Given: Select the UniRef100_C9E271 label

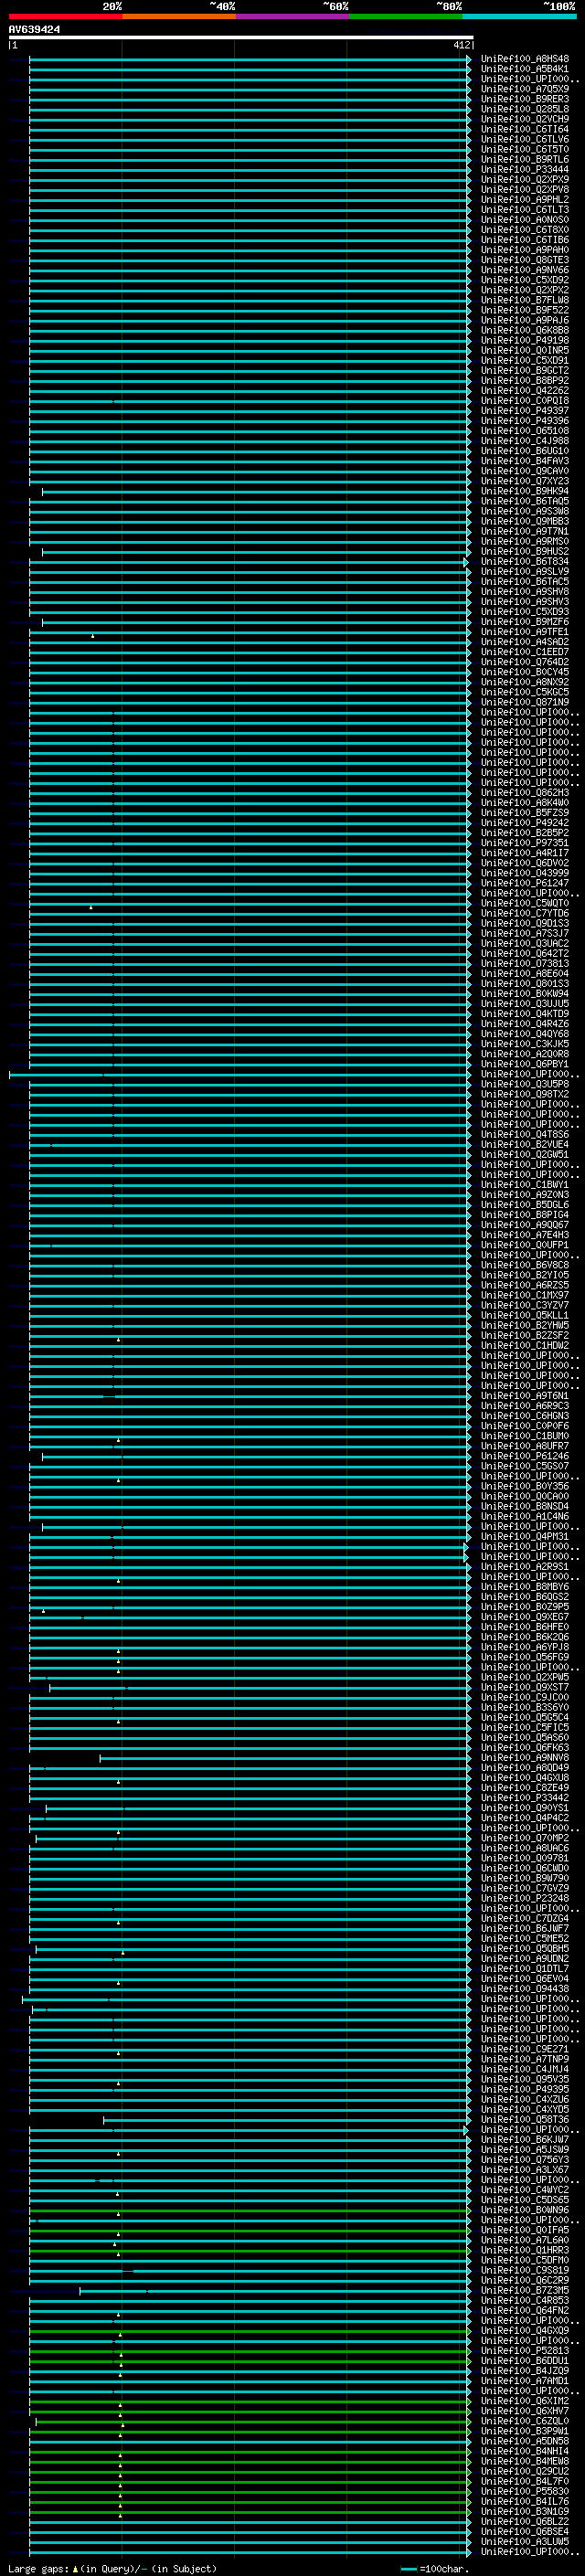Looking at the screenshot, I should pyautogui.click(x=525, y=2049).
